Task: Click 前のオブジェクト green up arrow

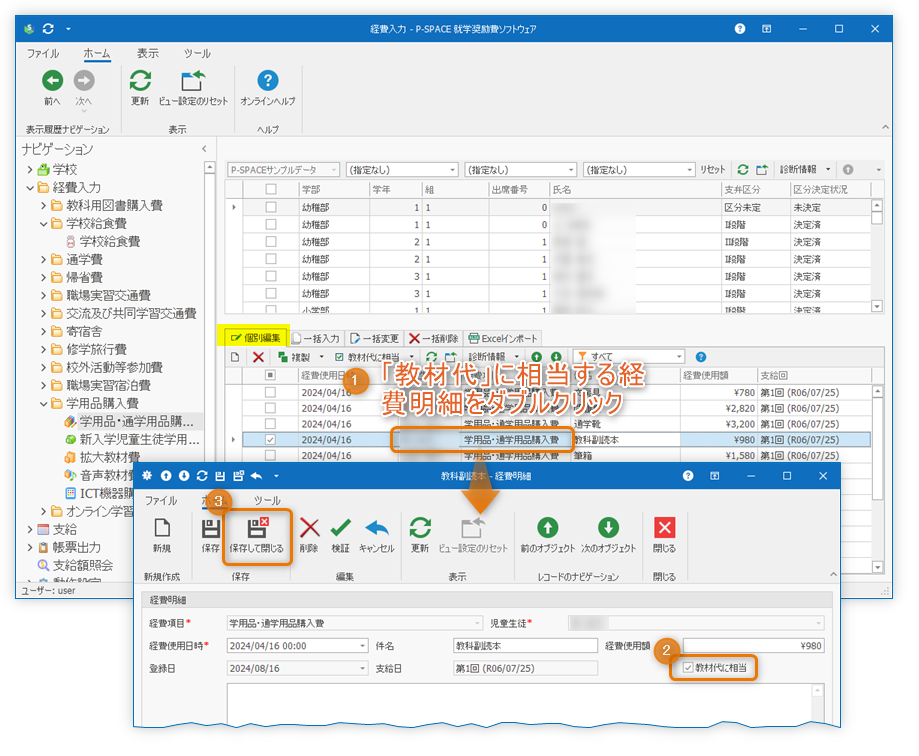Action: [x=547, y=527]
